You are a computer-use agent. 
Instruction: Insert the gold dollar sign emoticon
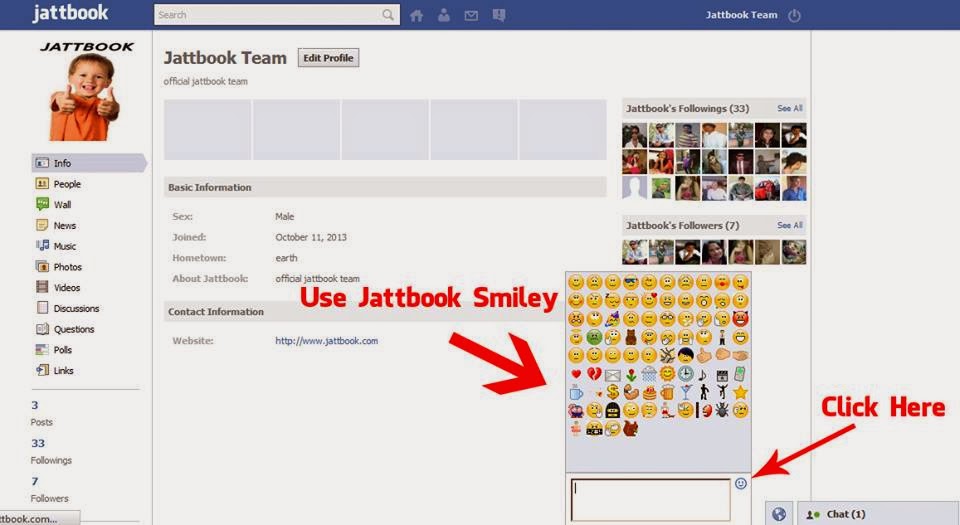coord(613,392)
